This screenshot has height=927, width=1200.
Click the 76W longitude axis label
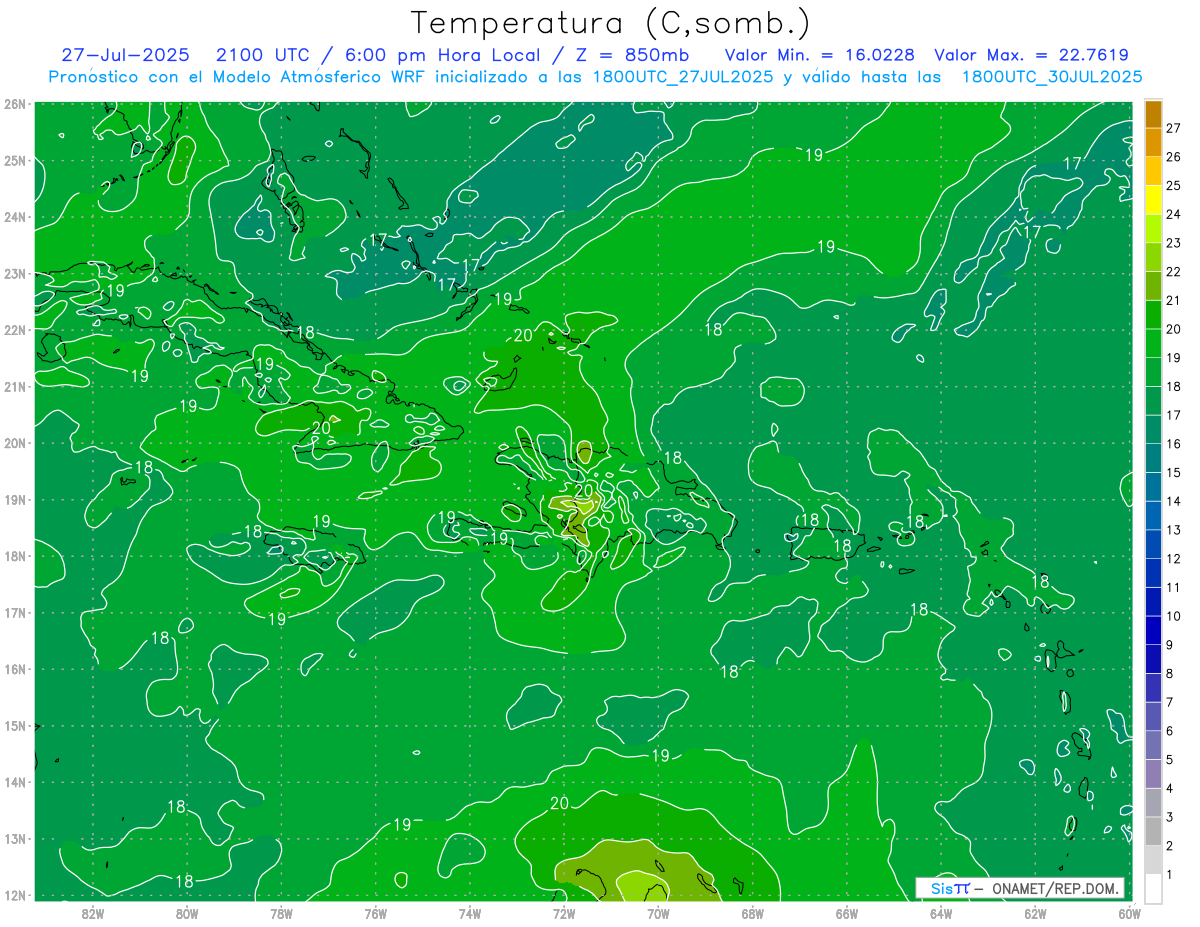point(376,913)
